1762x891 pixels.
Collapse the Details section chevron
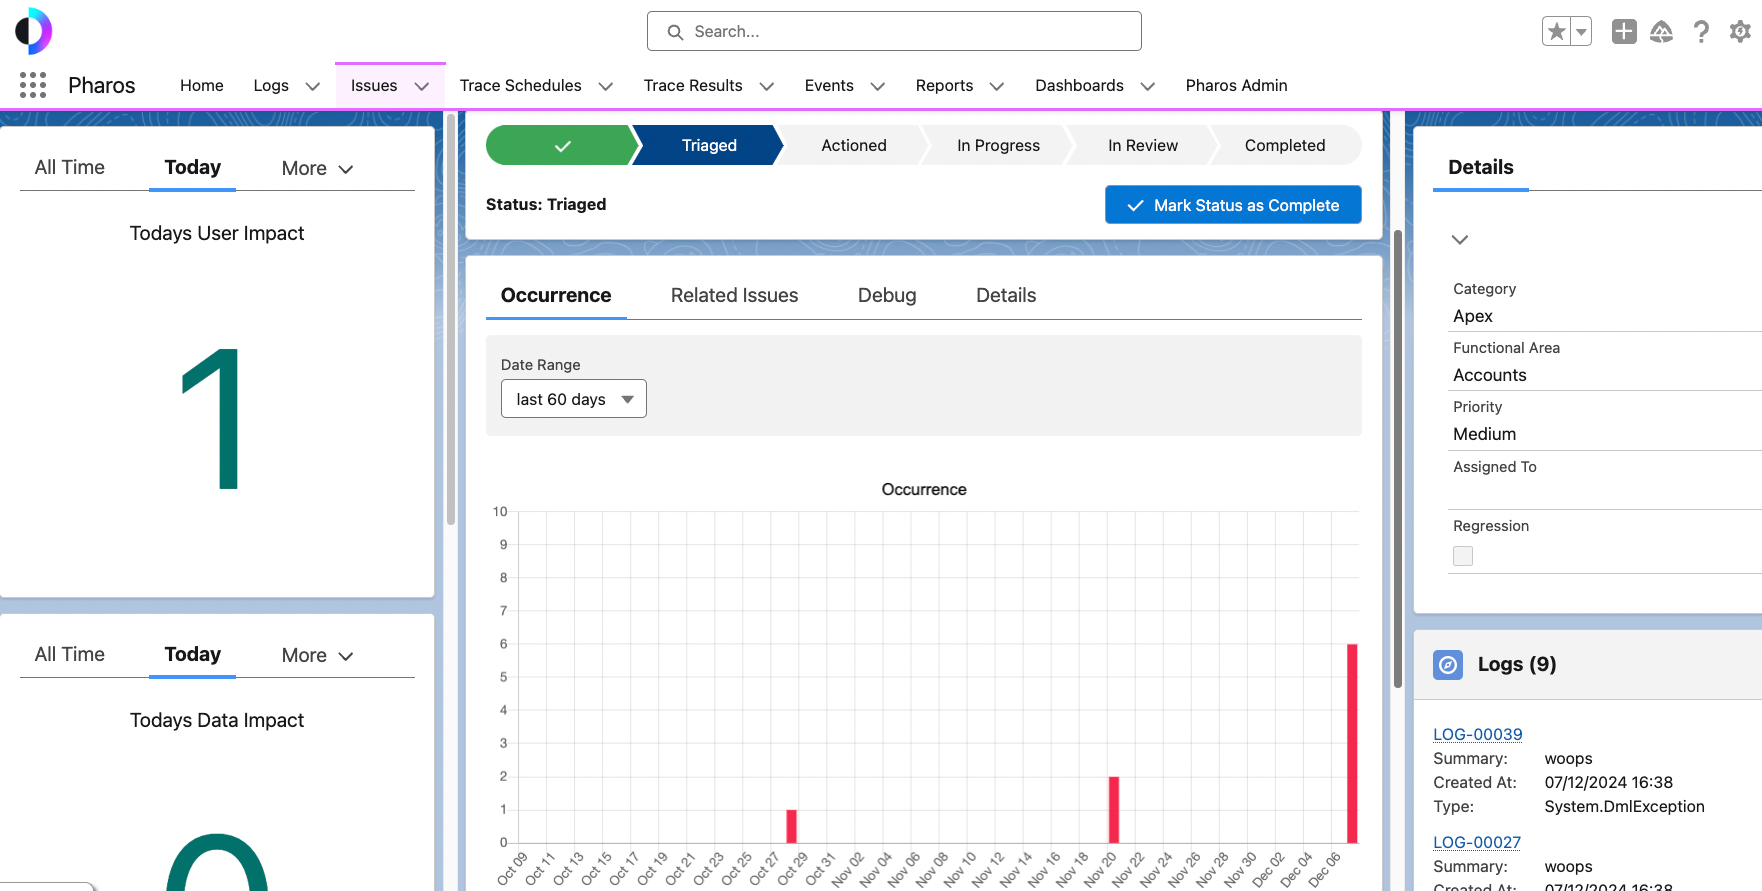(x=1460, y=240)
